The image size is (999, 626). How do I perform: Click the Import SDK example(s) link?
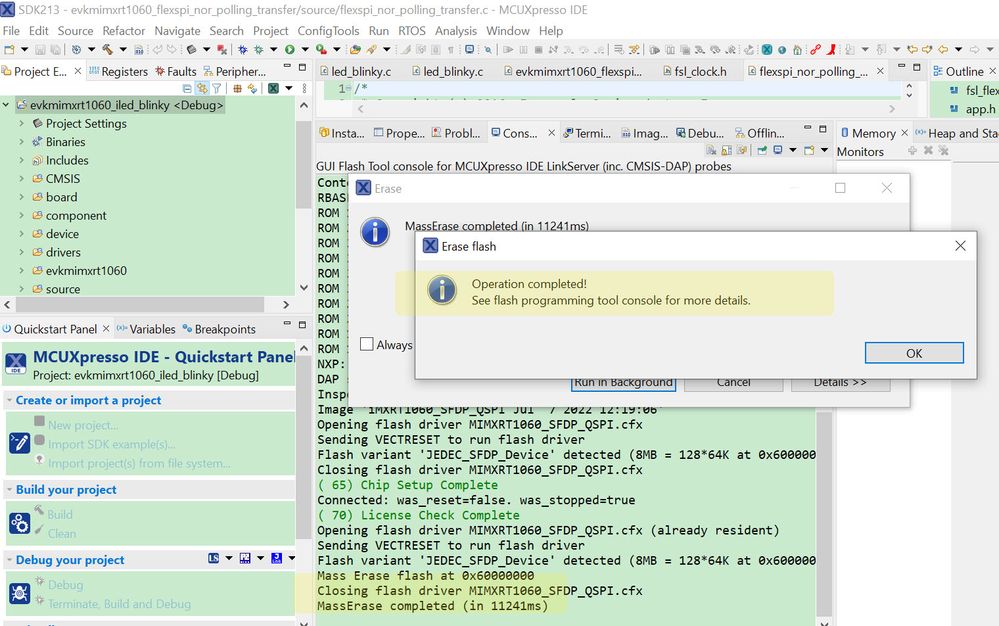pos(111,445)
